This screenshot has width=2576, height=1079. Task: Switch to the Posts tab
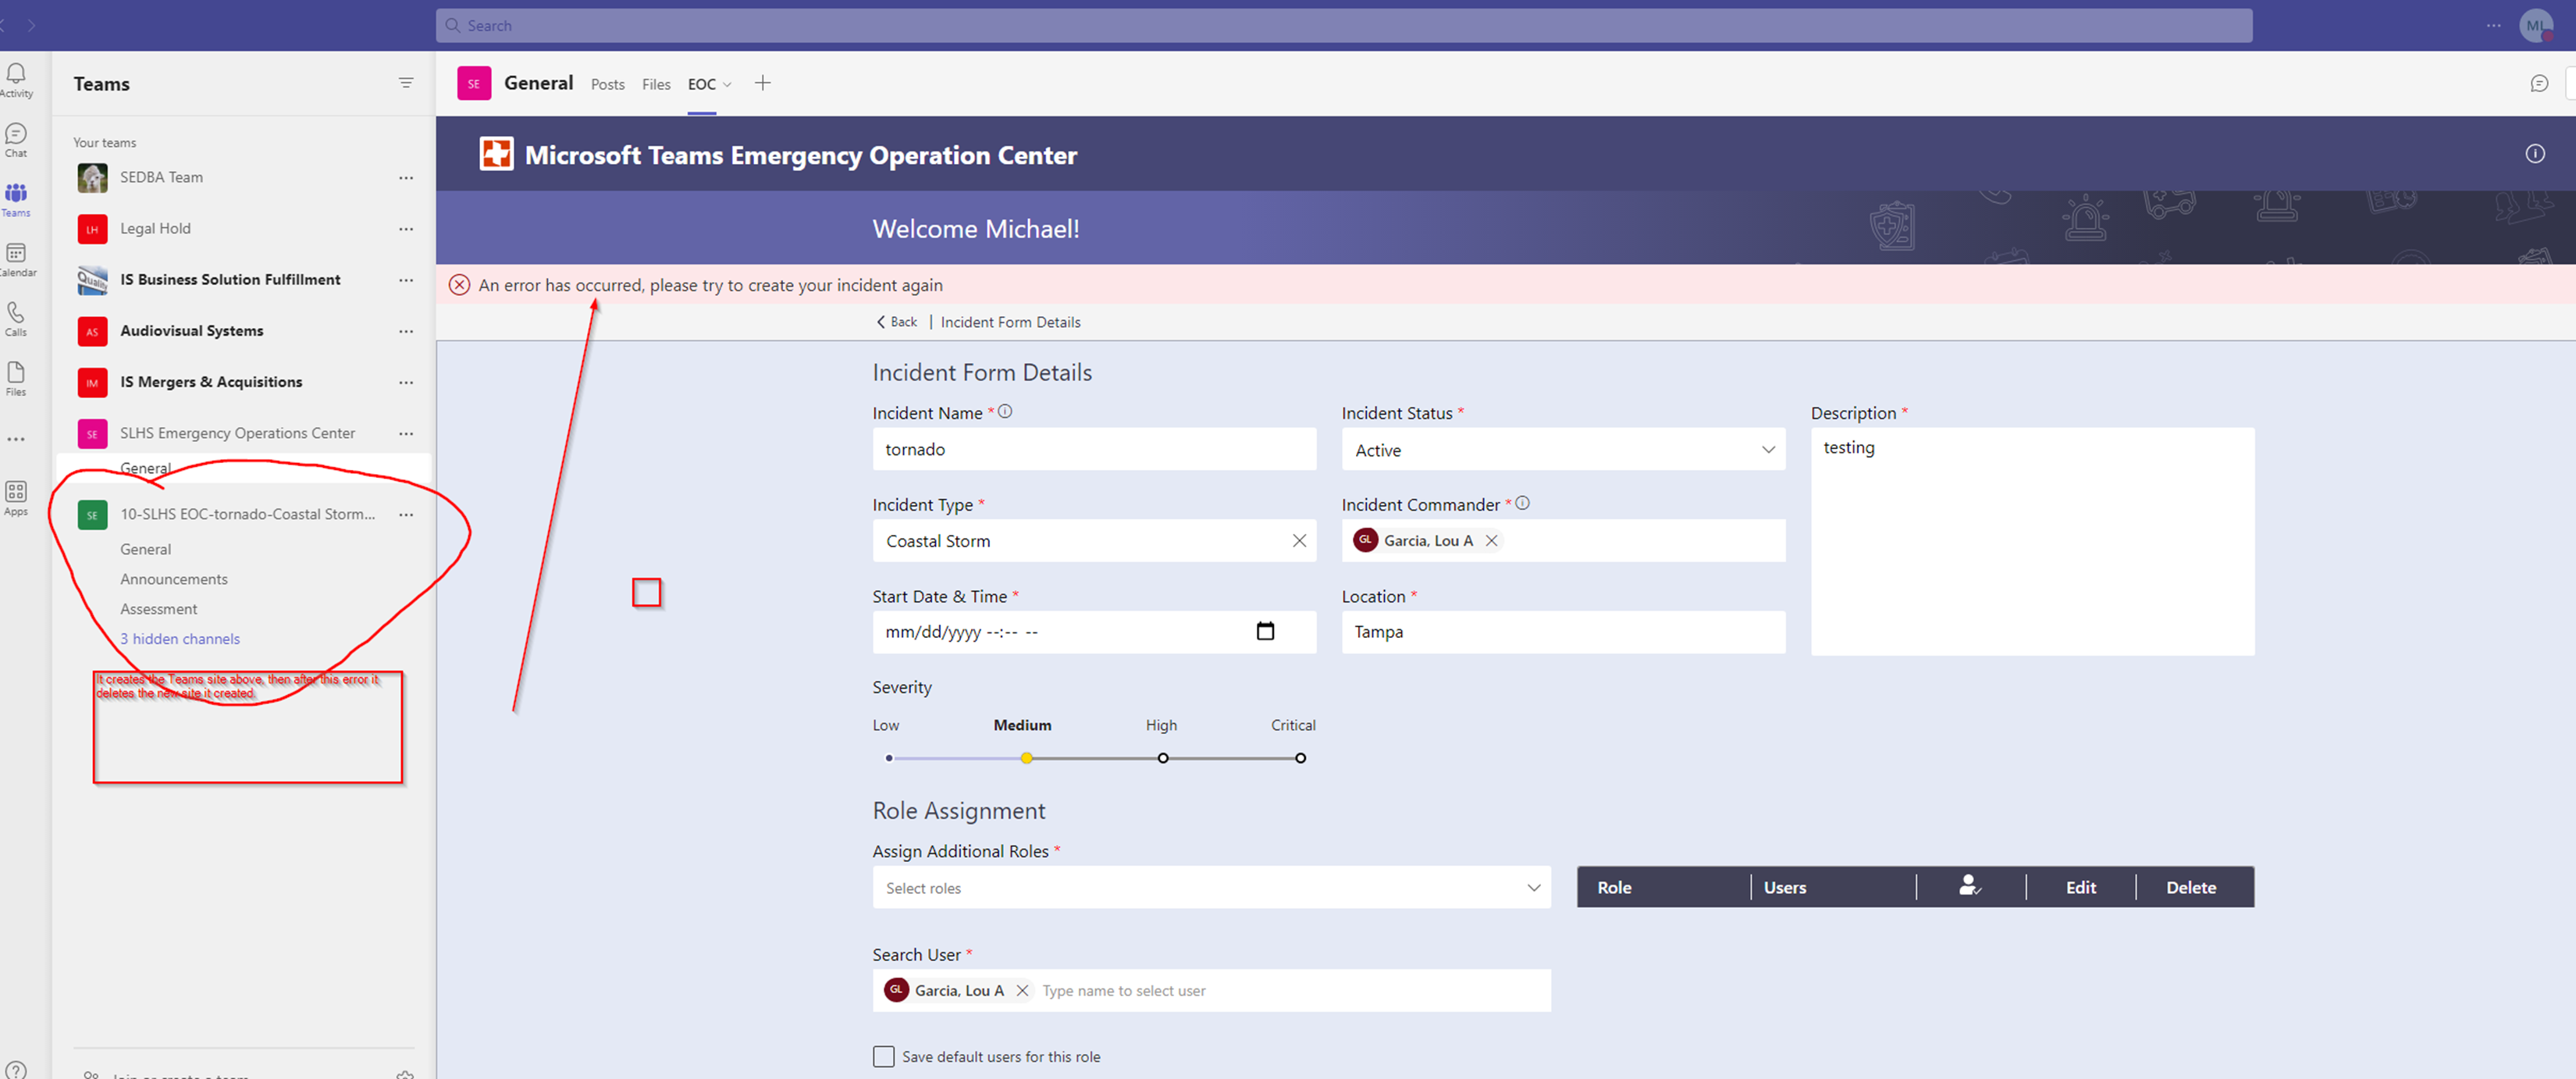coord(607,84)
